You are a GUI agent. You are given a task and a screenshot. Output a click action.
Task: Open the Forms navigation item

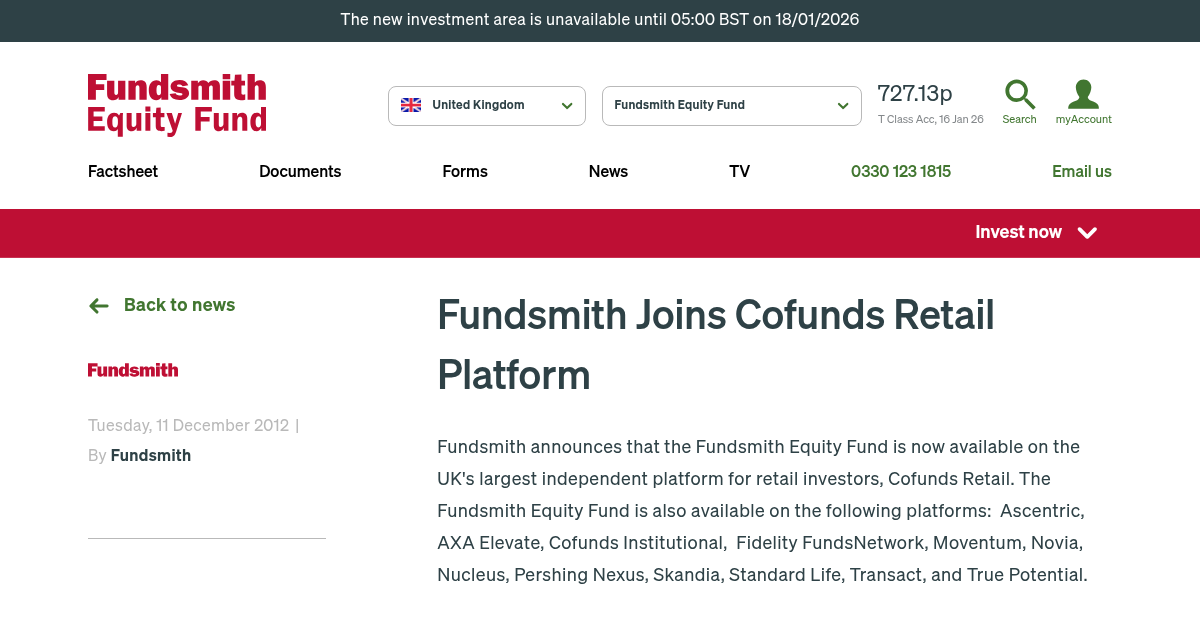click(x=465, y=171)
